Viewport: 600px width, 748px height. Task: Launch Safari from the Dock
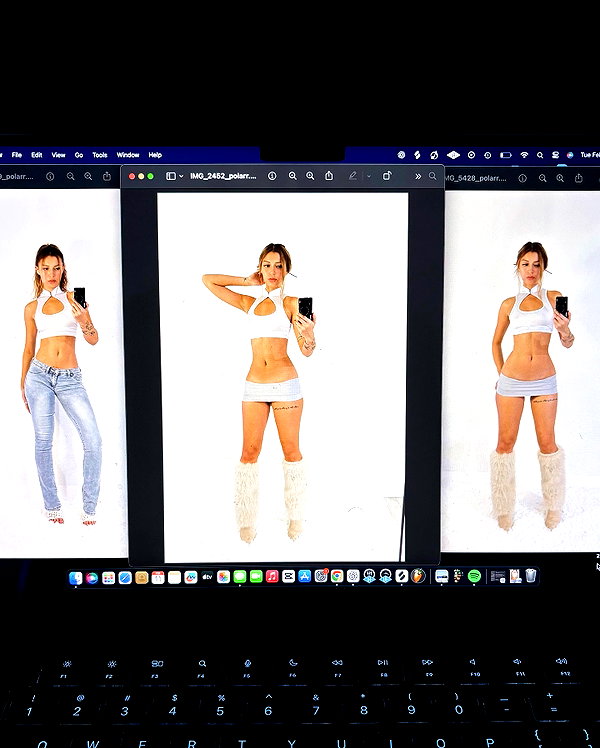click(x=125, y=577)
